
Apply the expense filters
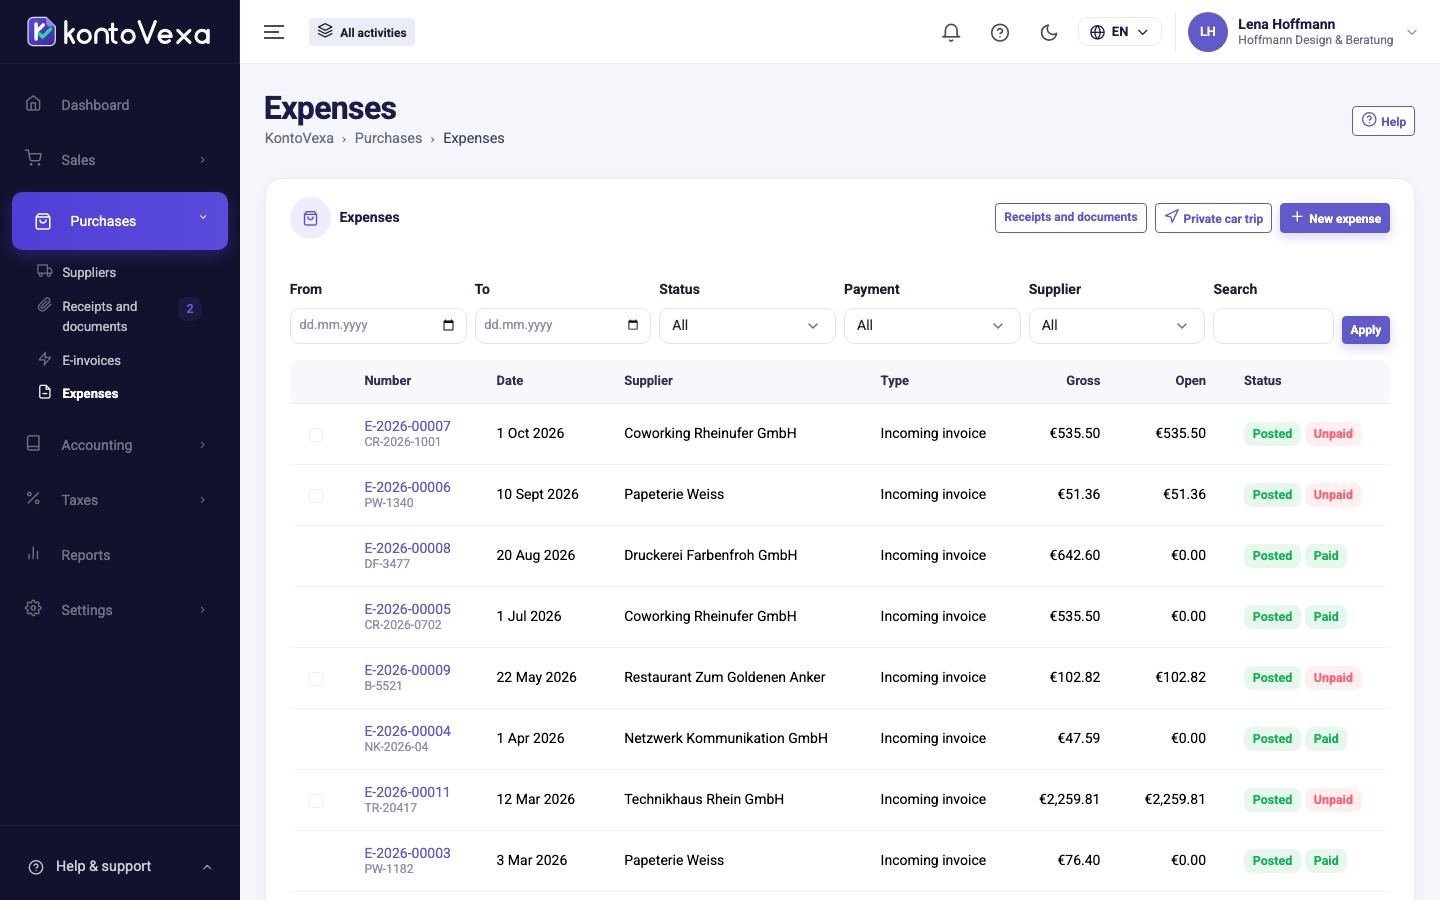point(1366,330)
